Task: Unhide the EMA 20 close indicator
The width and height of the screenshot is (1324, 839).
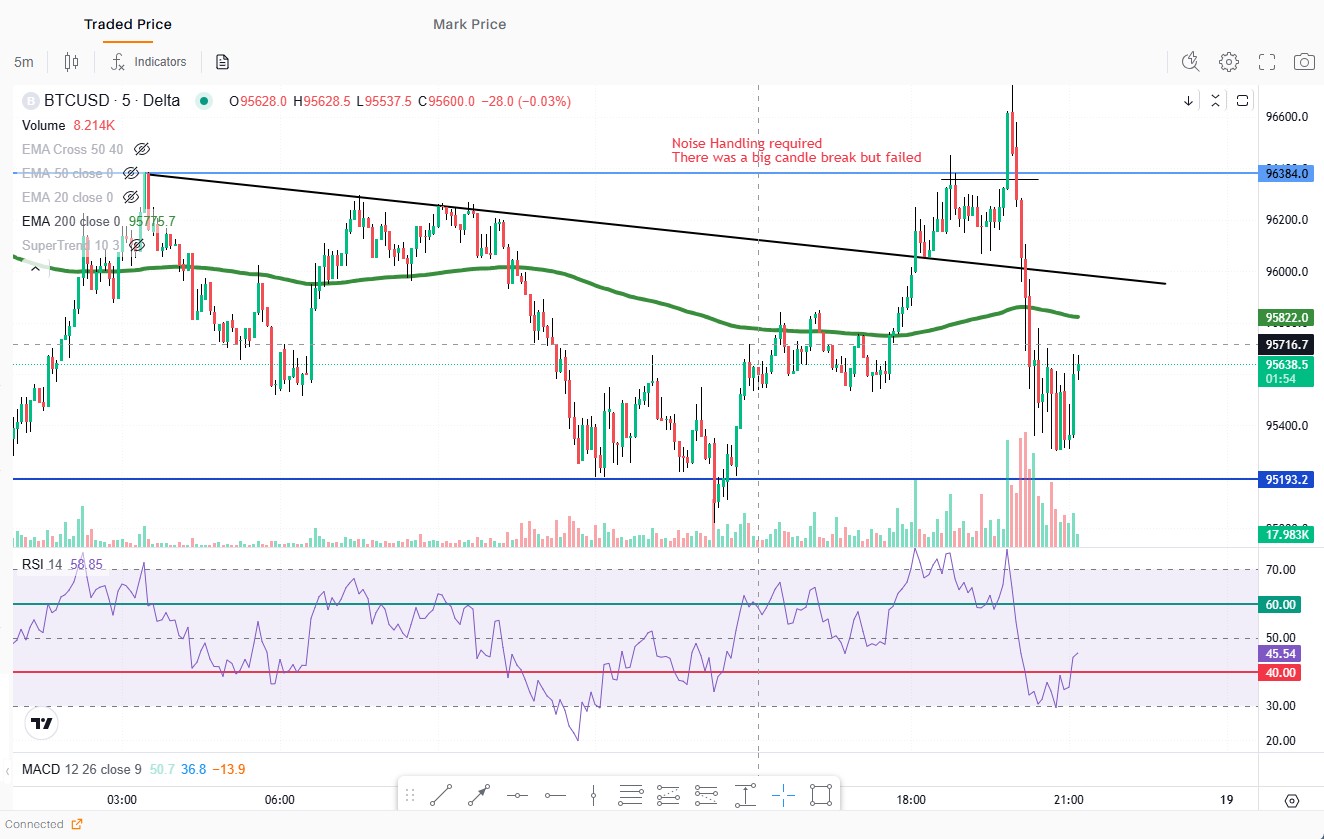Action: pyautogui.click(x=131, y=197)
